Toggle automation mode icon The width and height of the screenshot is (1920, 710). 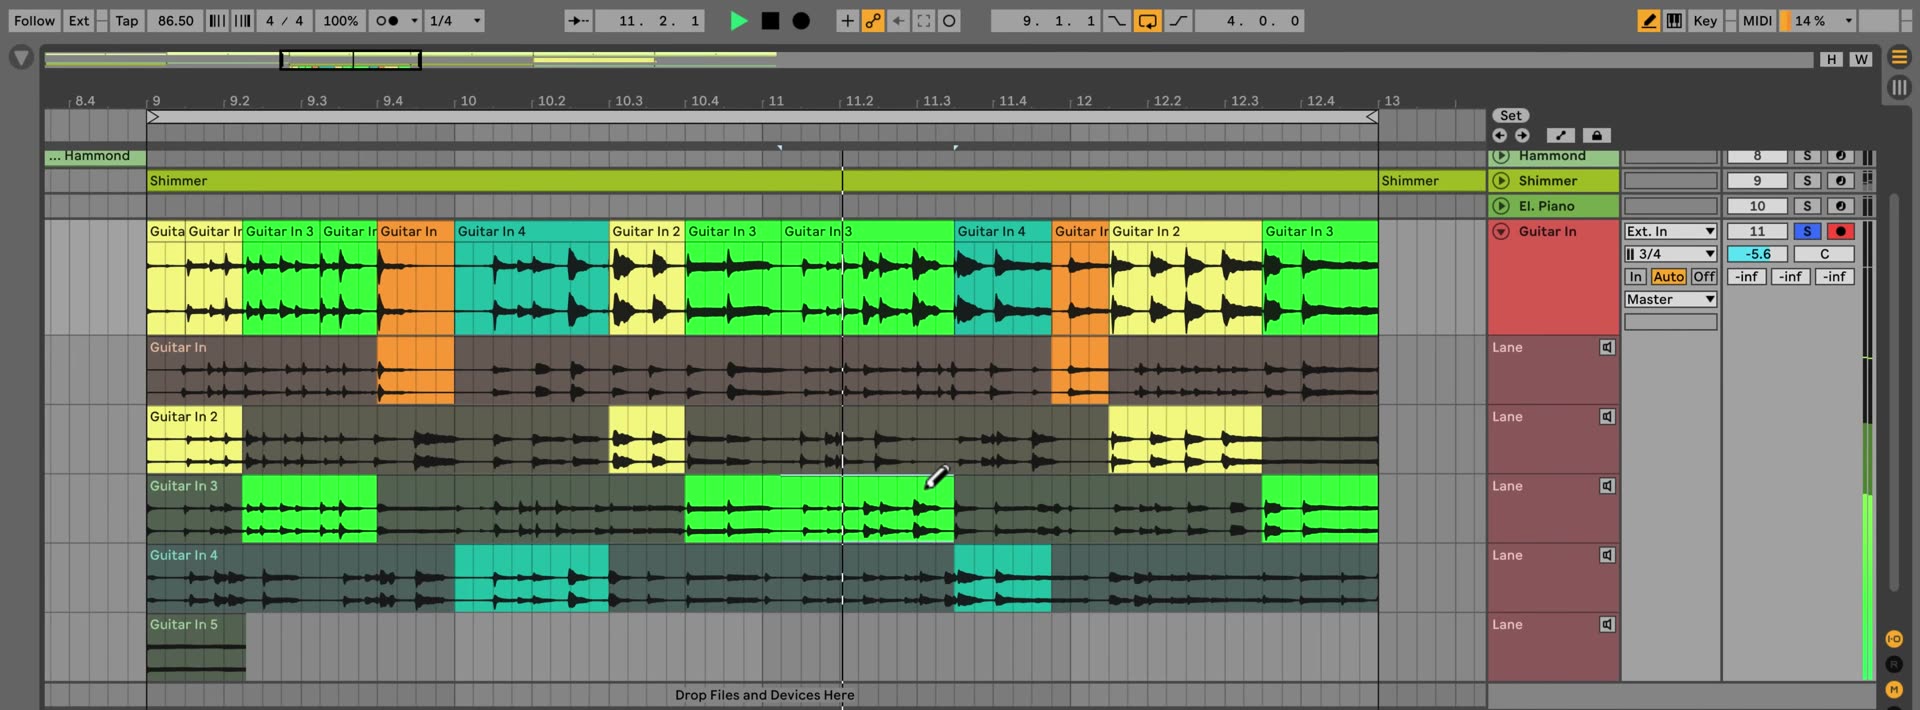coord(1560,135)
